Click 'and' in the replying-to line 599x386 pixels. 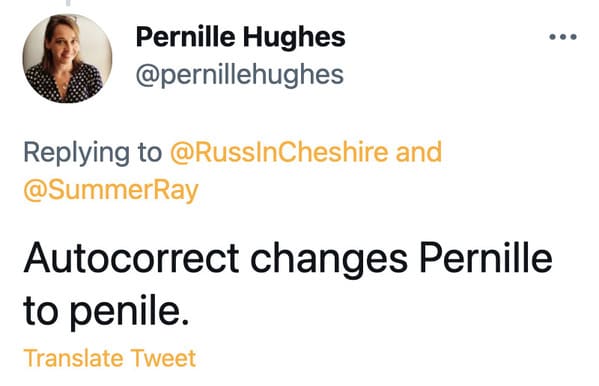tap(419, 152)
